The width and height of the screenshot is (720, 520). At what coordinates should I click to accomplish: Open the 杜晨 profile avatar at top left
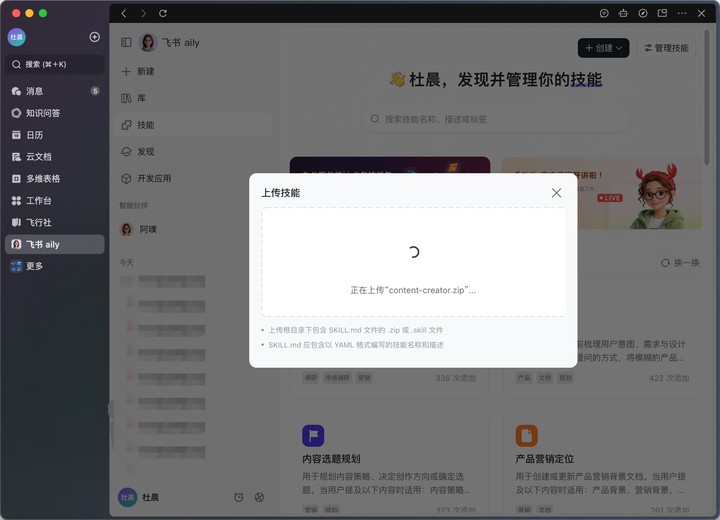17,37
